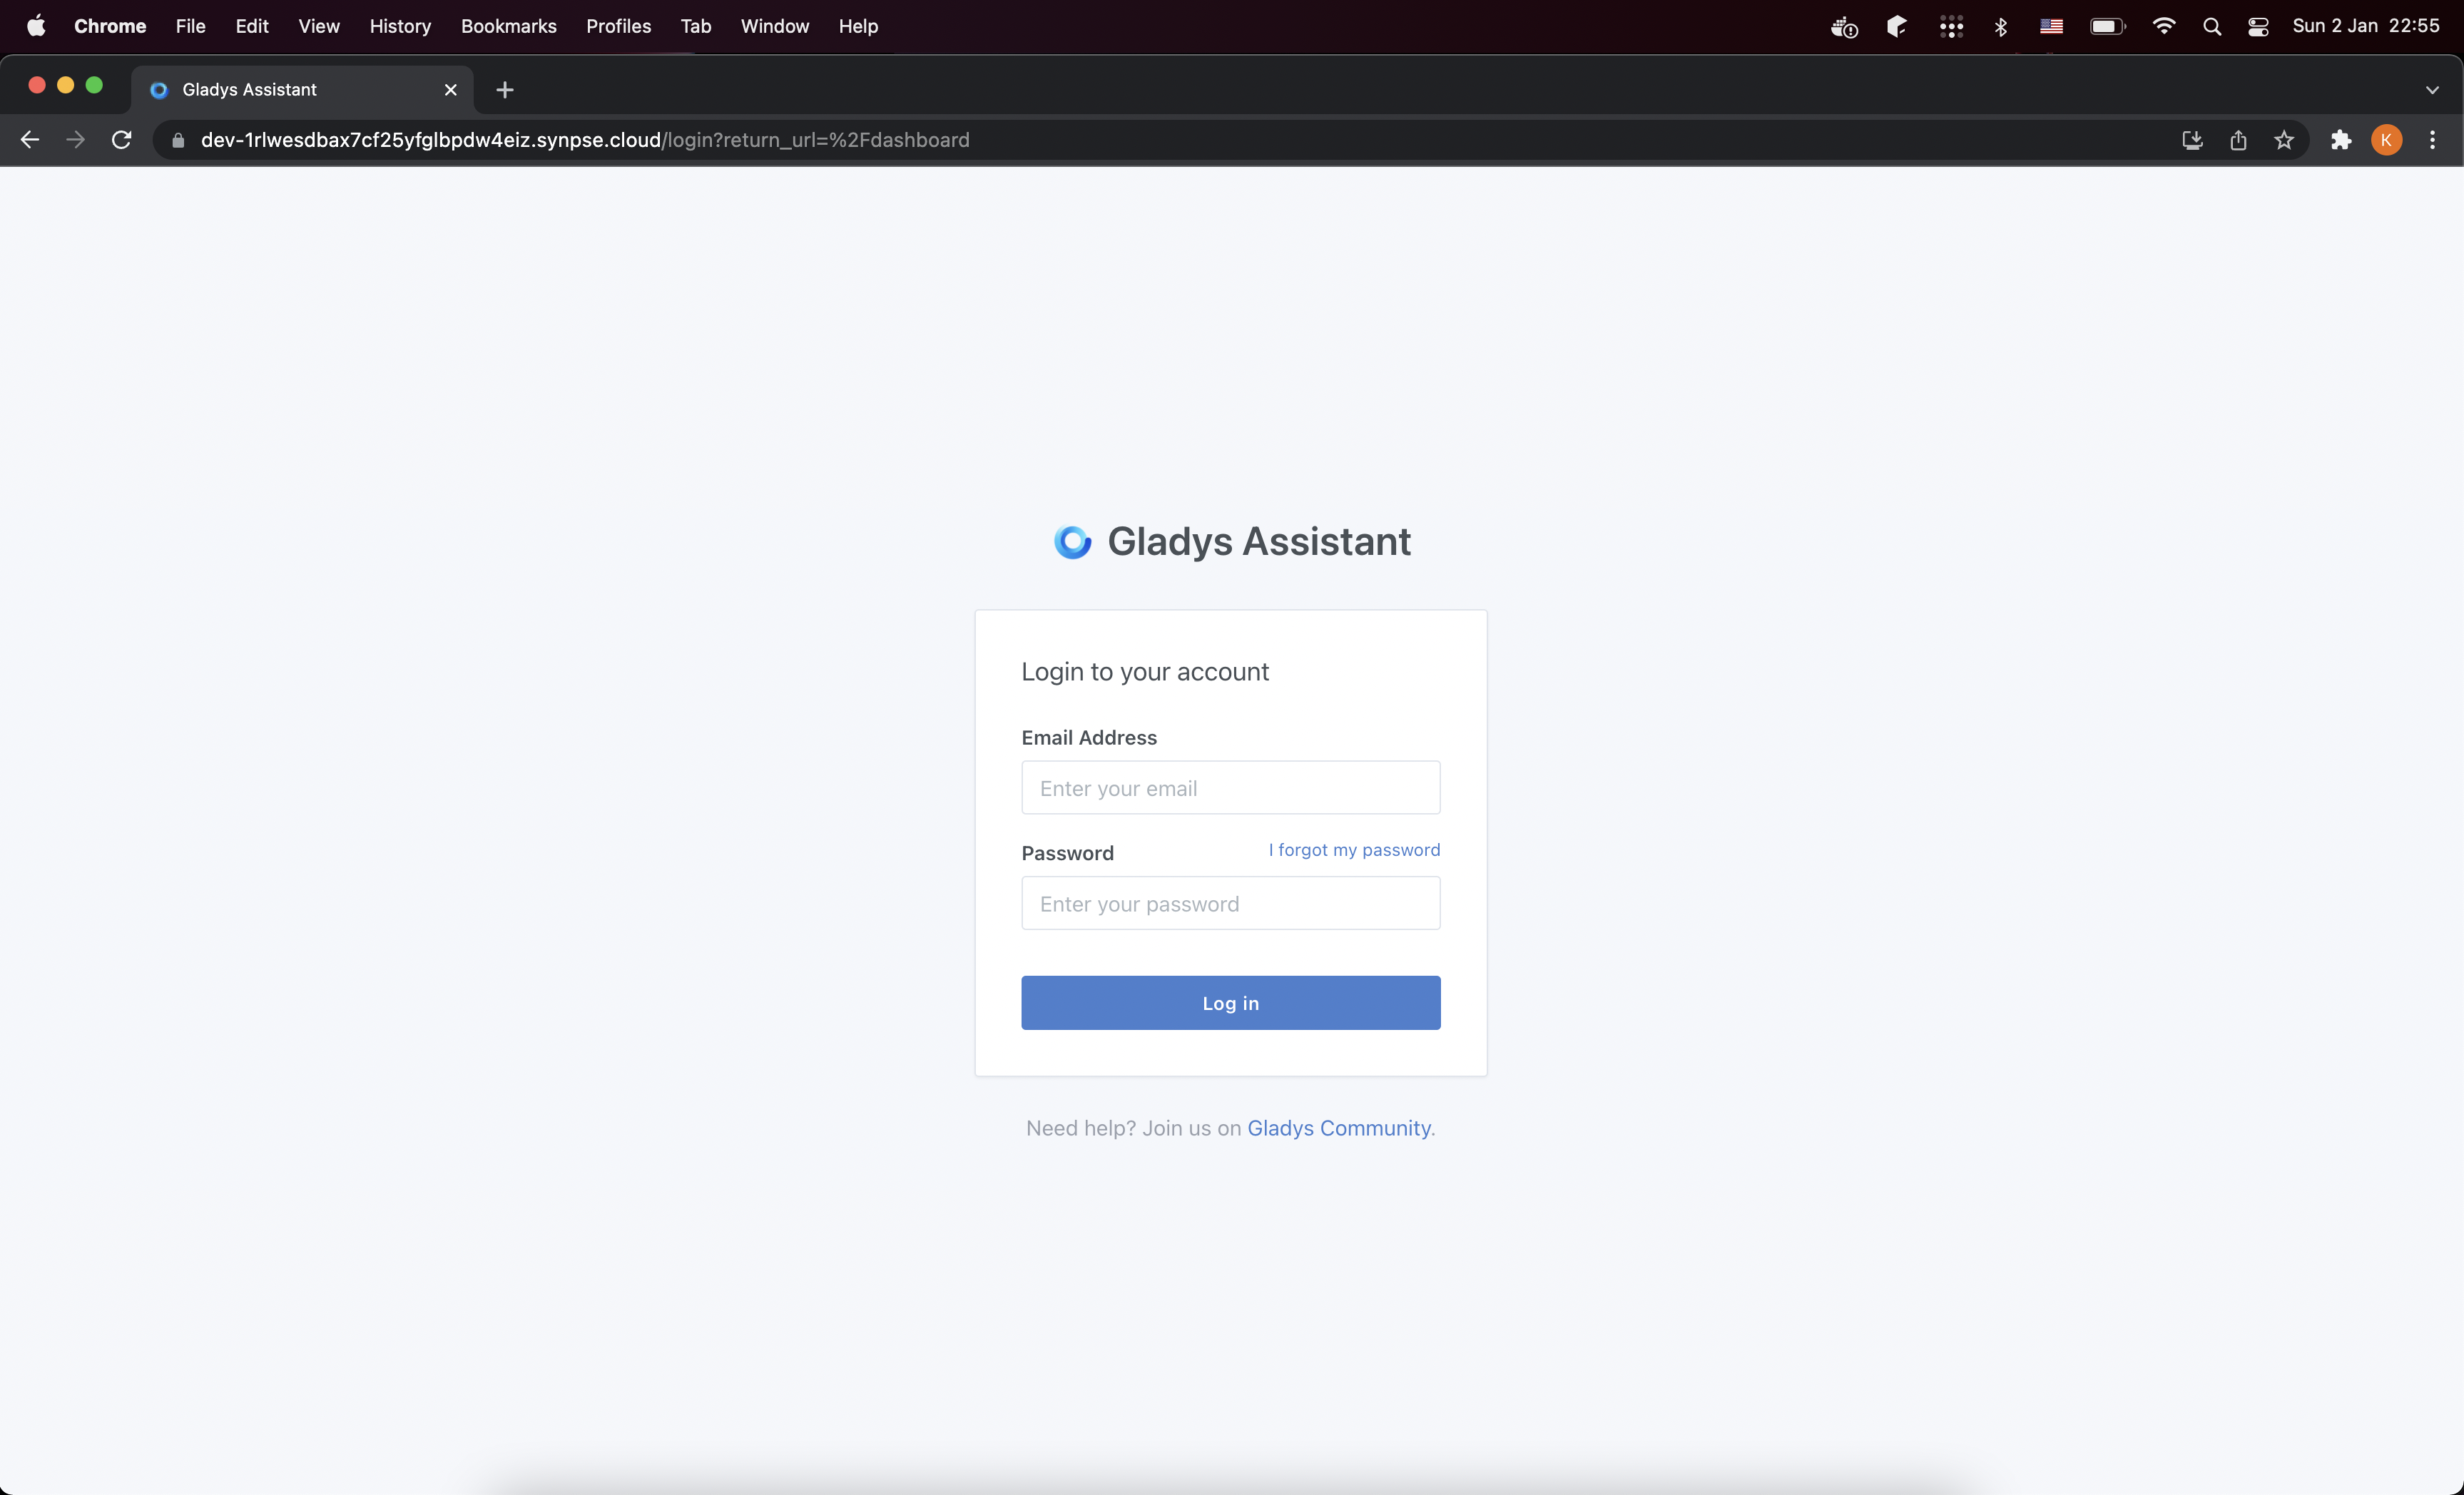Open a new tab with plus button
Screen dimensions: 2464x1495
pos(505,90)
